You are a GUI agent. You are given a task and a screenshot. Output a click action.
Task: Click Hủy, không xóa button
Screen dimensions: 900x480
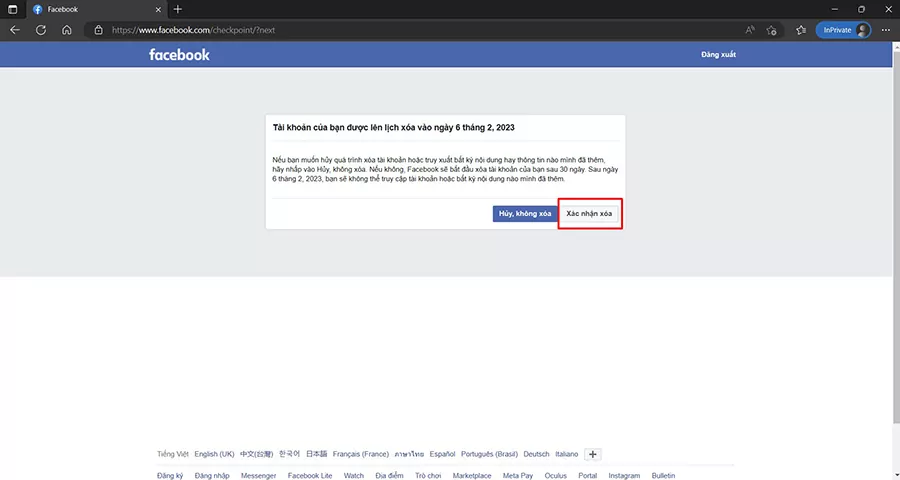(x=525, y=214)
